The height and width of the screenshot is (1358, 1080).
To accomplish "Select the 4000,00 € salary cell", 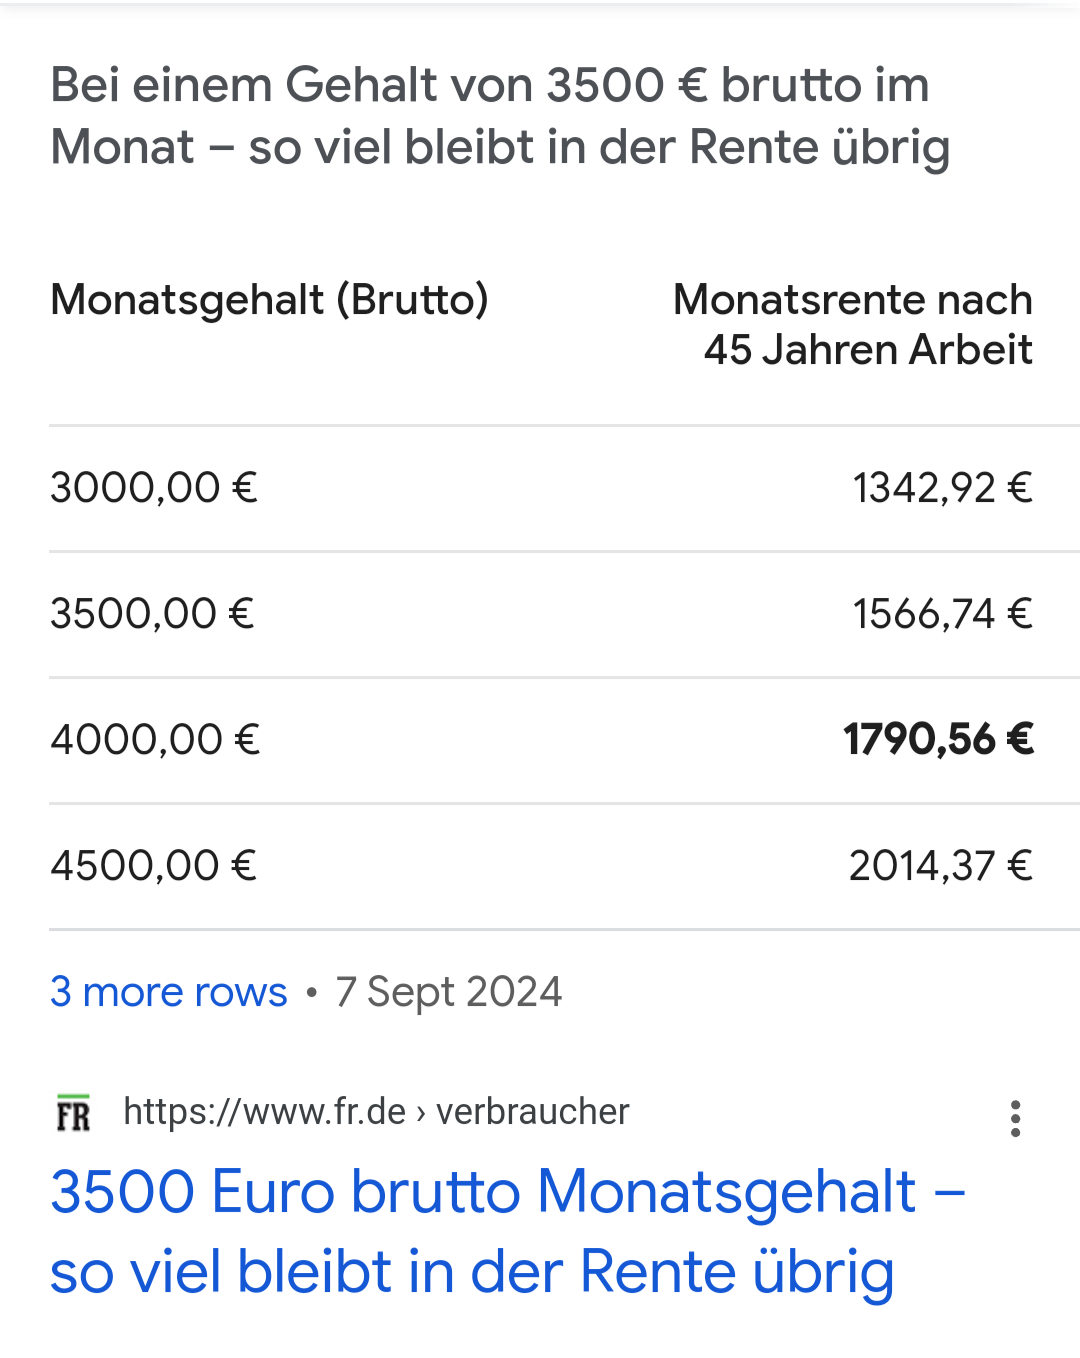I will pos(155,739).
